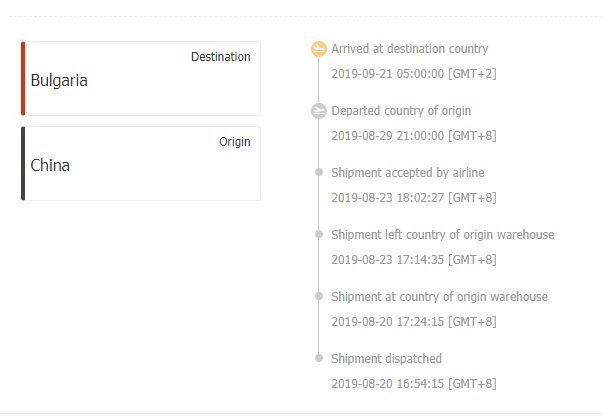Click the Shipment dispatched timeline dot
The image size is (603, 418).
[x=319, y=358]
